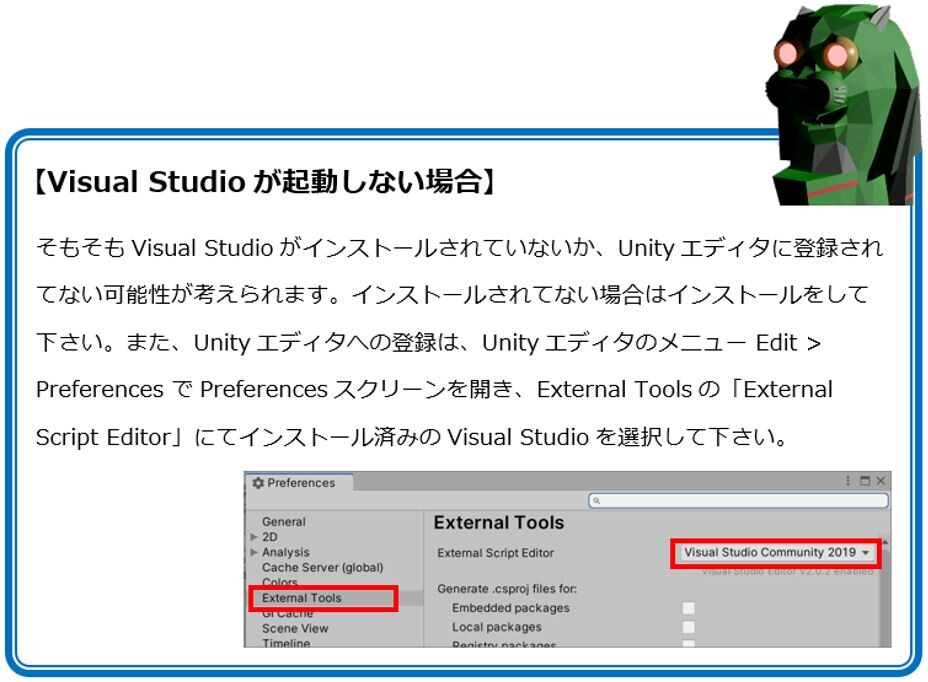Select the Analysis preferences category

(x=286, y=552)
